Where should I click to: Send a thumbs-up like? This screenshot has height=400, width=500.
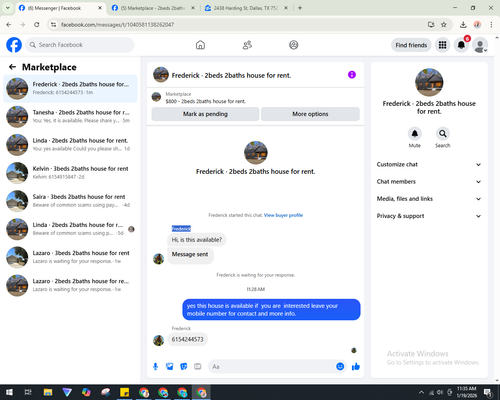[x=356, y=367]
